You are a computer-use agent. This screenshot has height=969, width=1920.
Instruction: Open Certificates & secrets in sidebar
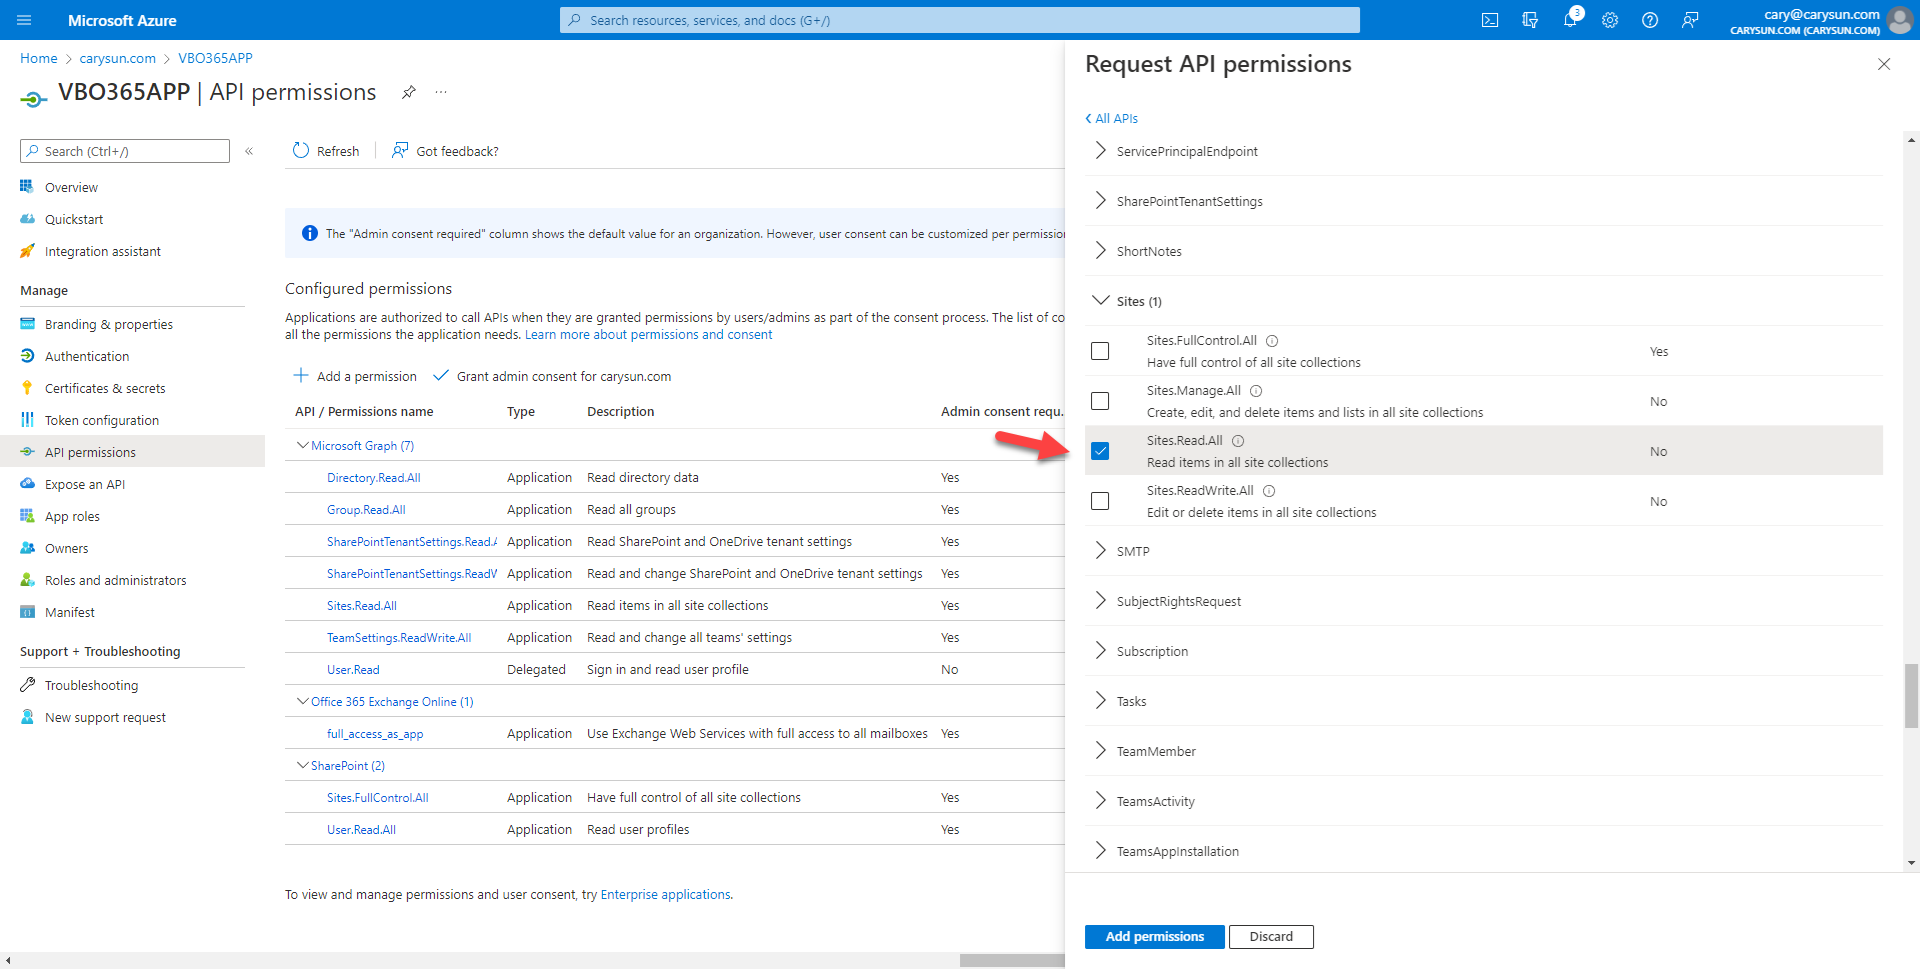coord(104,389)
